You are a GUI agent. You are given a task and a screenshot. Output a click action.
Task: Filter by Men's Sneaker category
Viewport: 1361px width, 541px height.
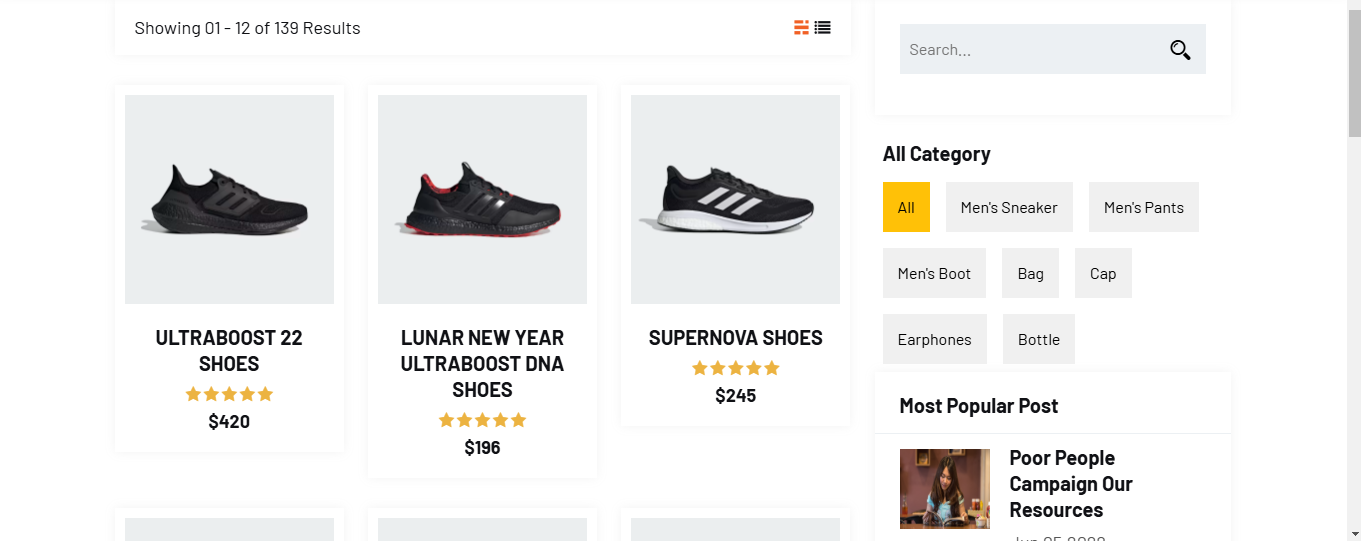pos(1009,207)
